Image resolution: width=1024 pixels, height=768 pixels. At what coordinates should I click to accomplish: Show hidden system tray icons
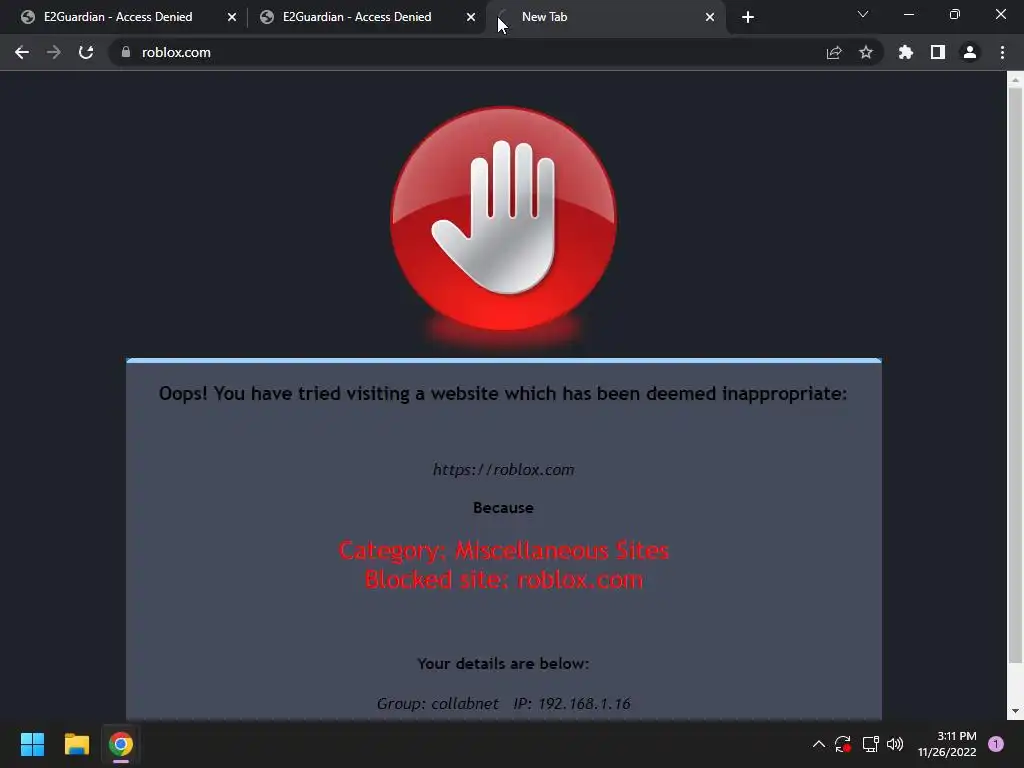click(818, 744)
